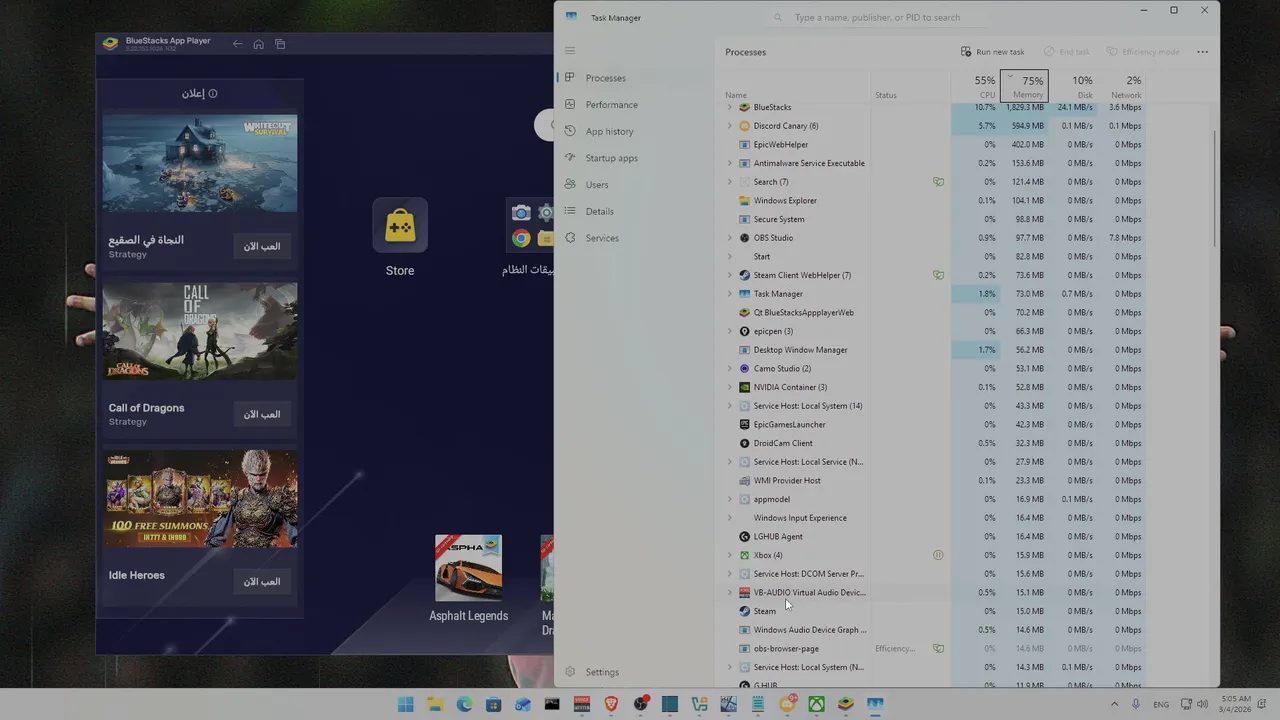
Task: Select the DroidCam Client process icon
Action: point(744,443)
